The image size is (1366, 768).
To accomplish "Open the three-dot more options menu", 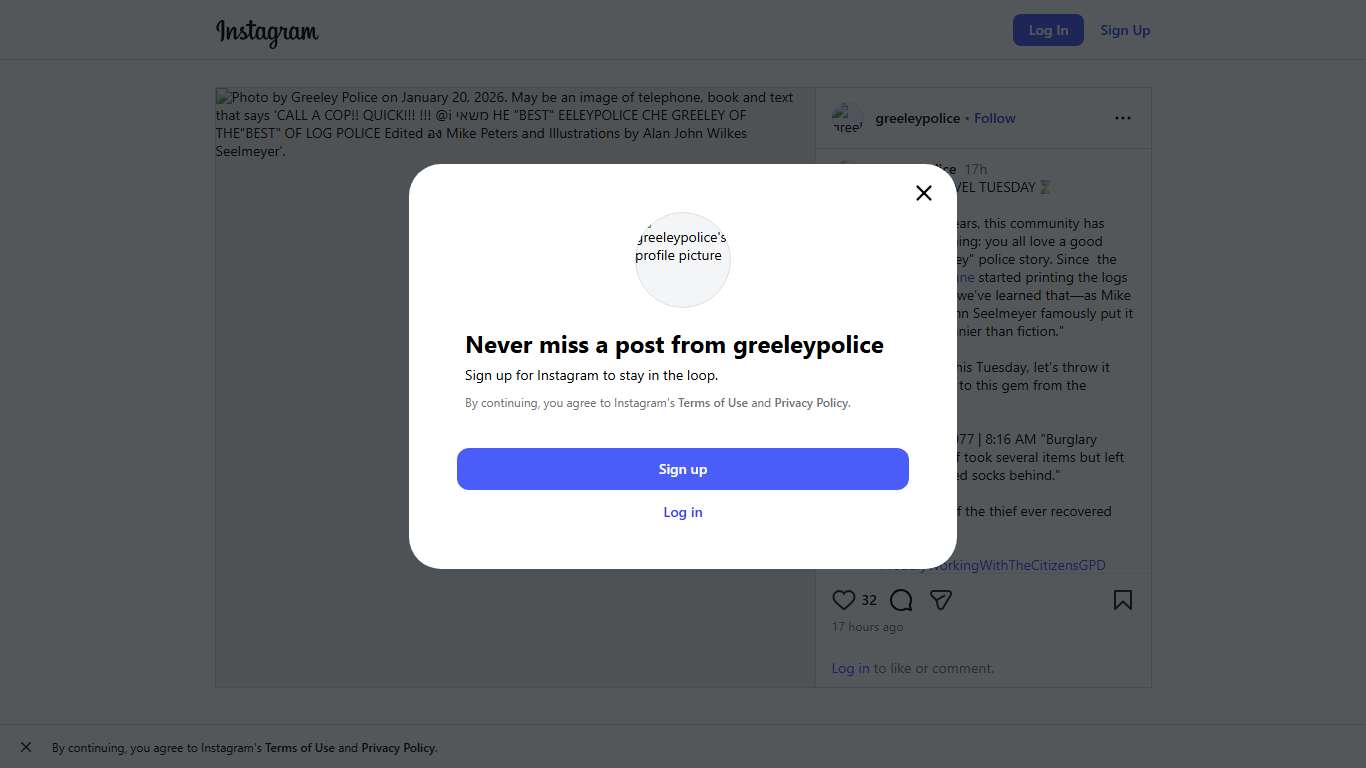I will pyautogui.click(x=1123, y=118).
